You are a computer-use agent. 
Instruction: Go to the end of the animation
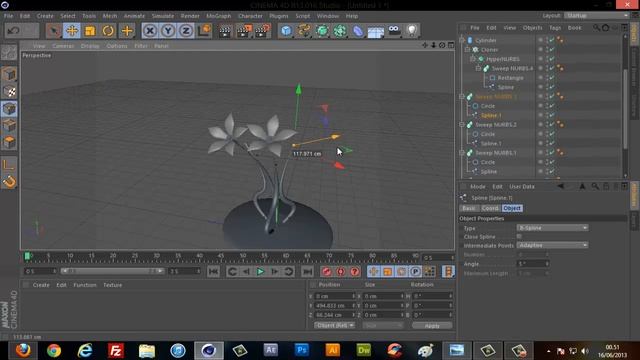click(x=307, y=271)
